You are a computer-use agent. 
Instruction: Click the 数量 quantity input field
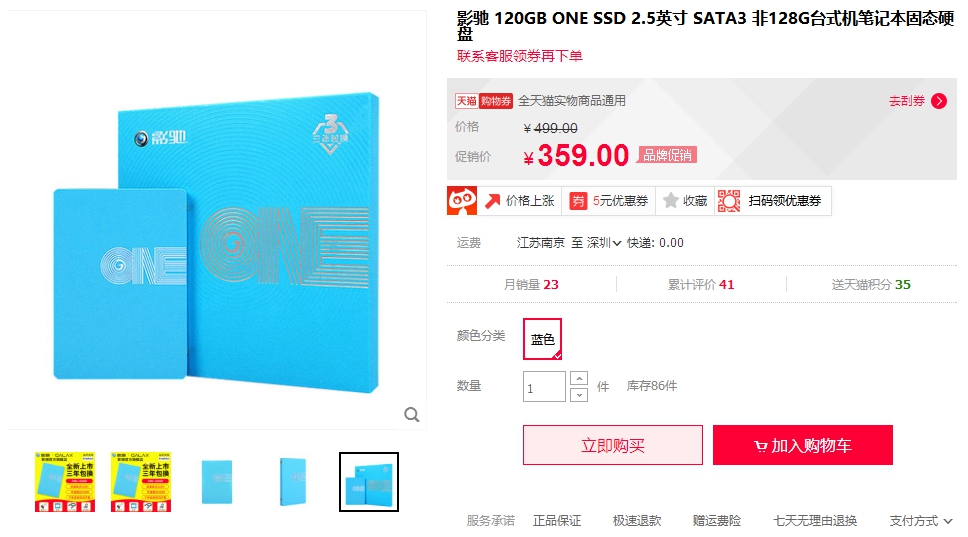point(544,387)
